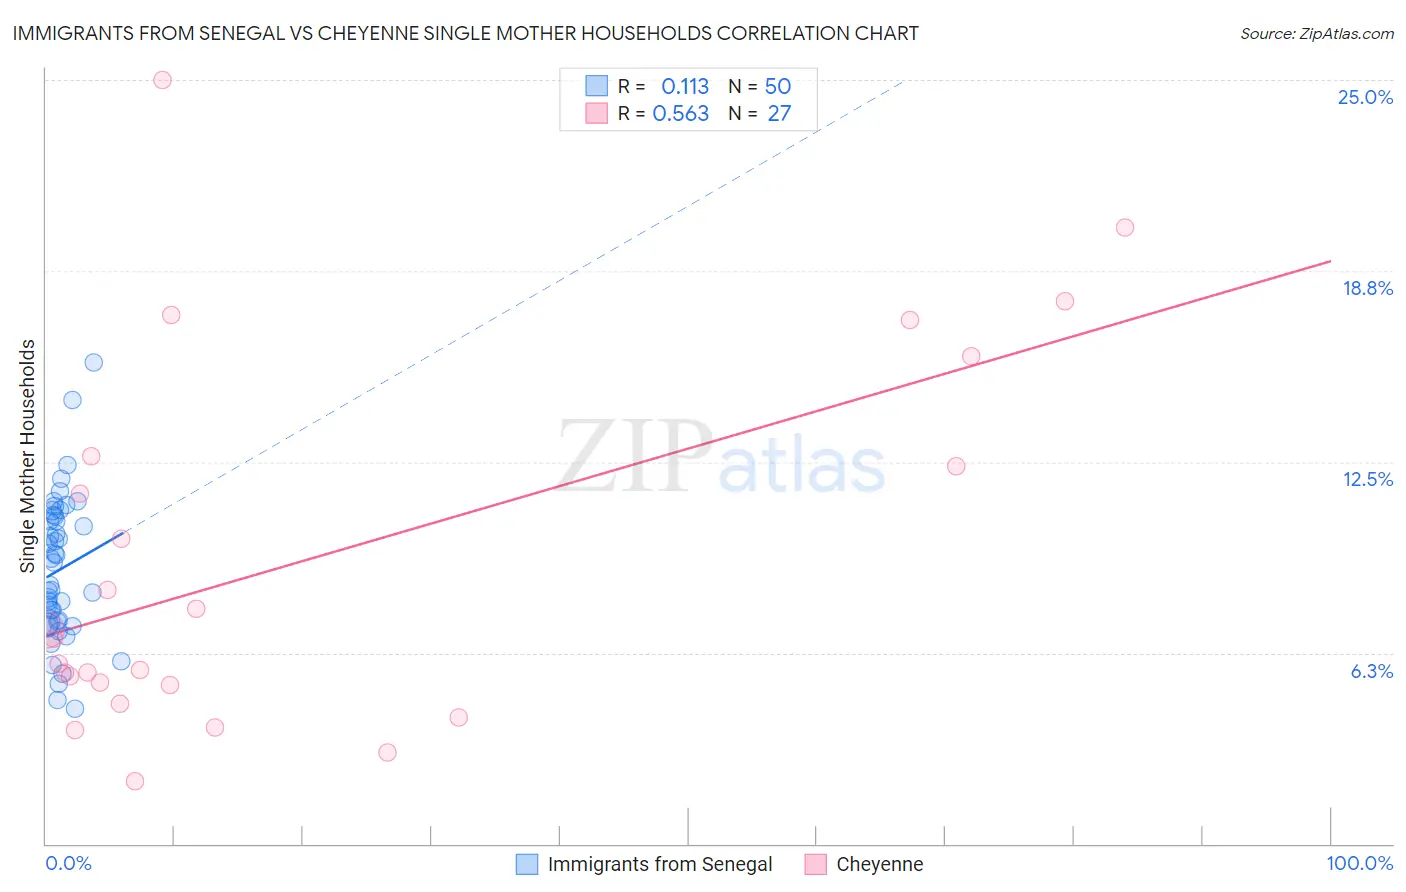Click the 18.8% y-axis label

coord(1367,288)
